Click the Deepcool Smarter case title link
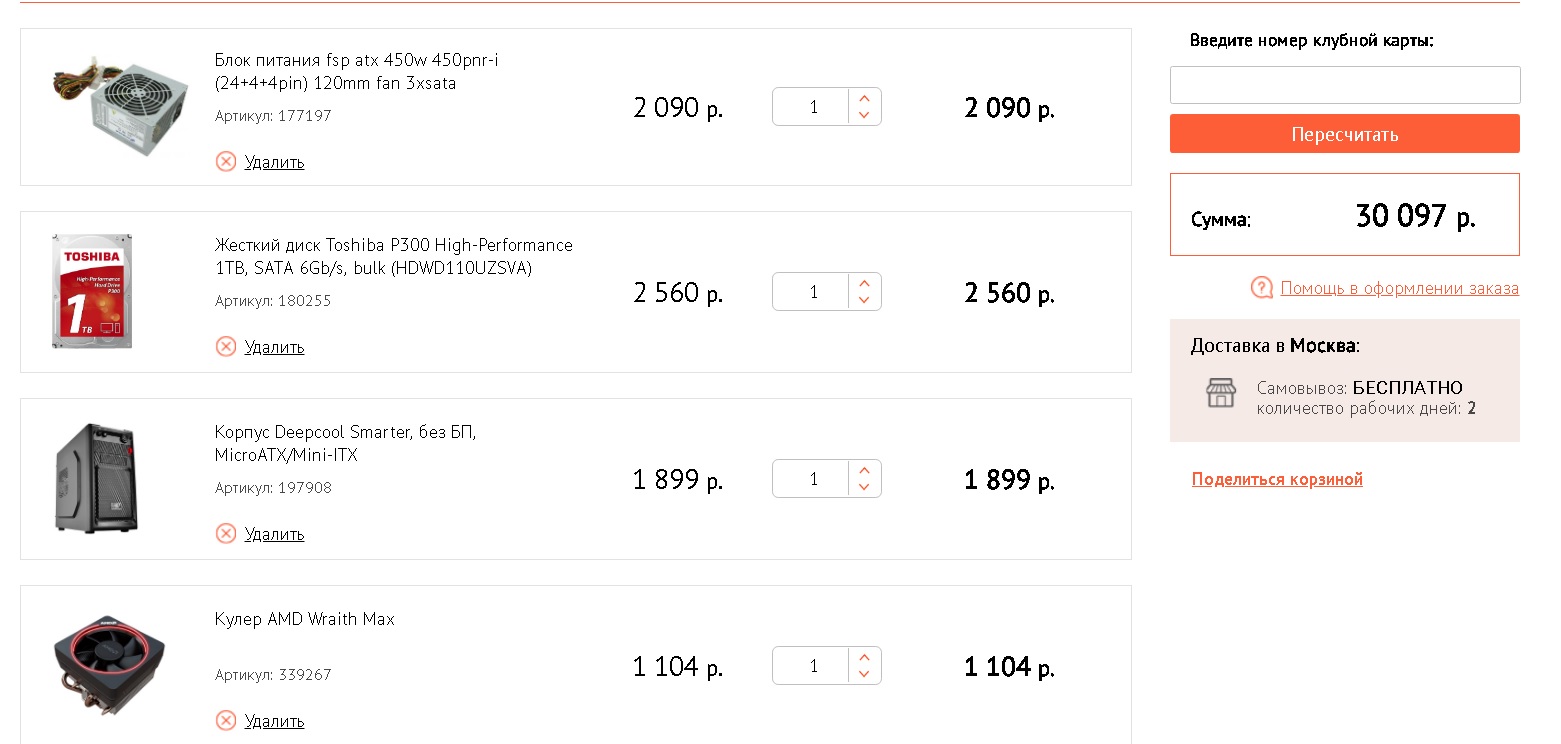This screenshot has height=744, width=1561. click(x=345, y=444)
